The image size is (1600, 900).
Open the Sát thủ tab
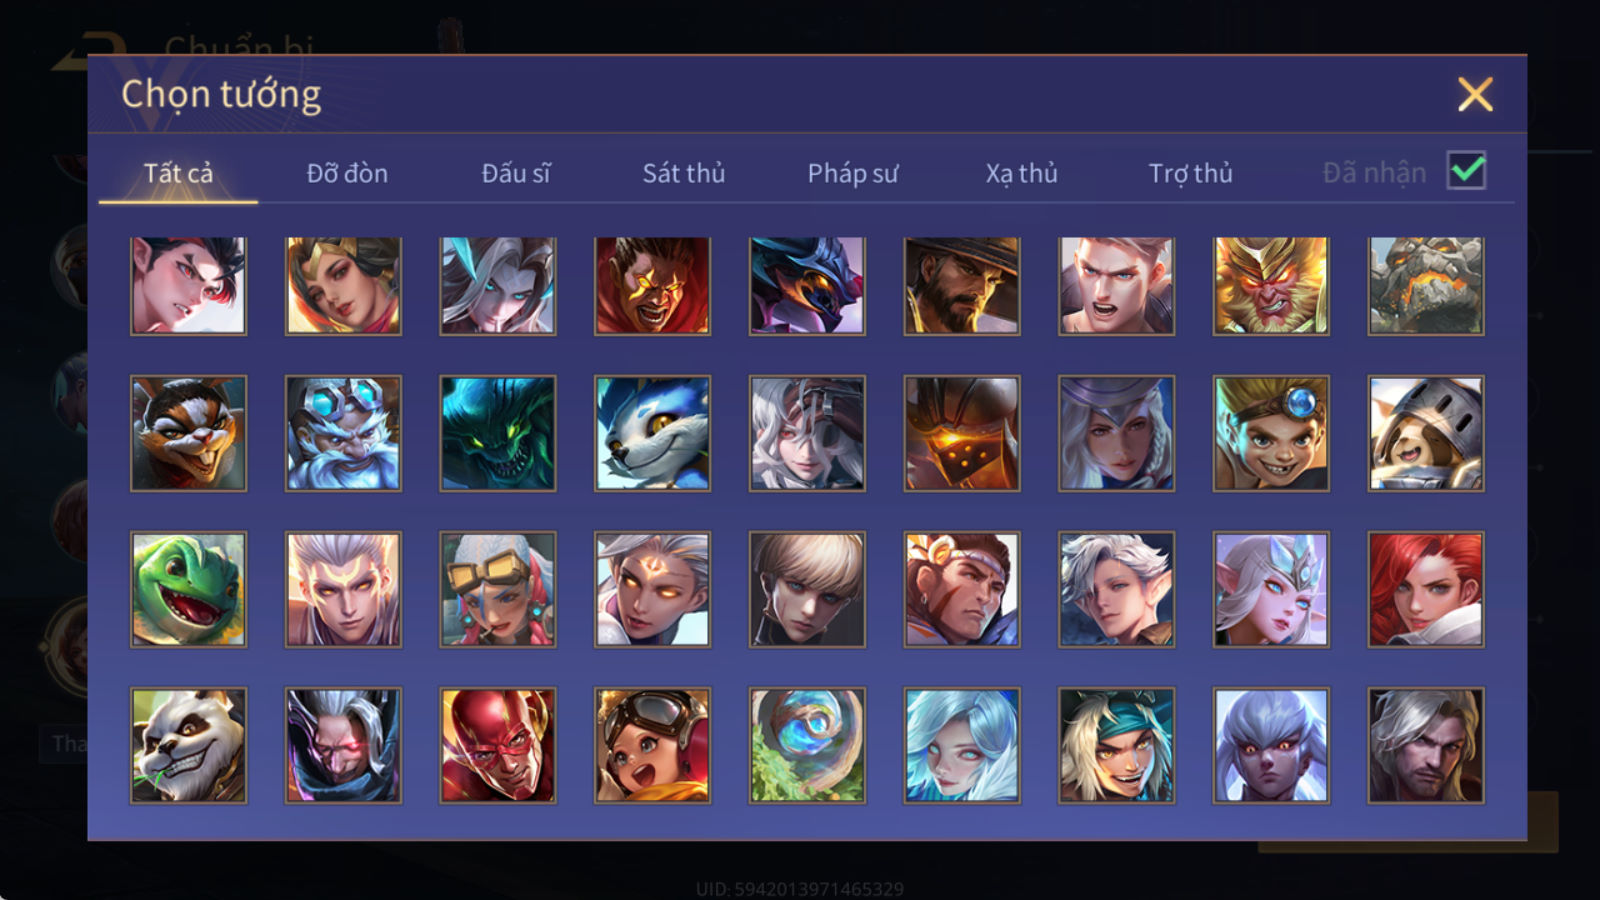684,173
